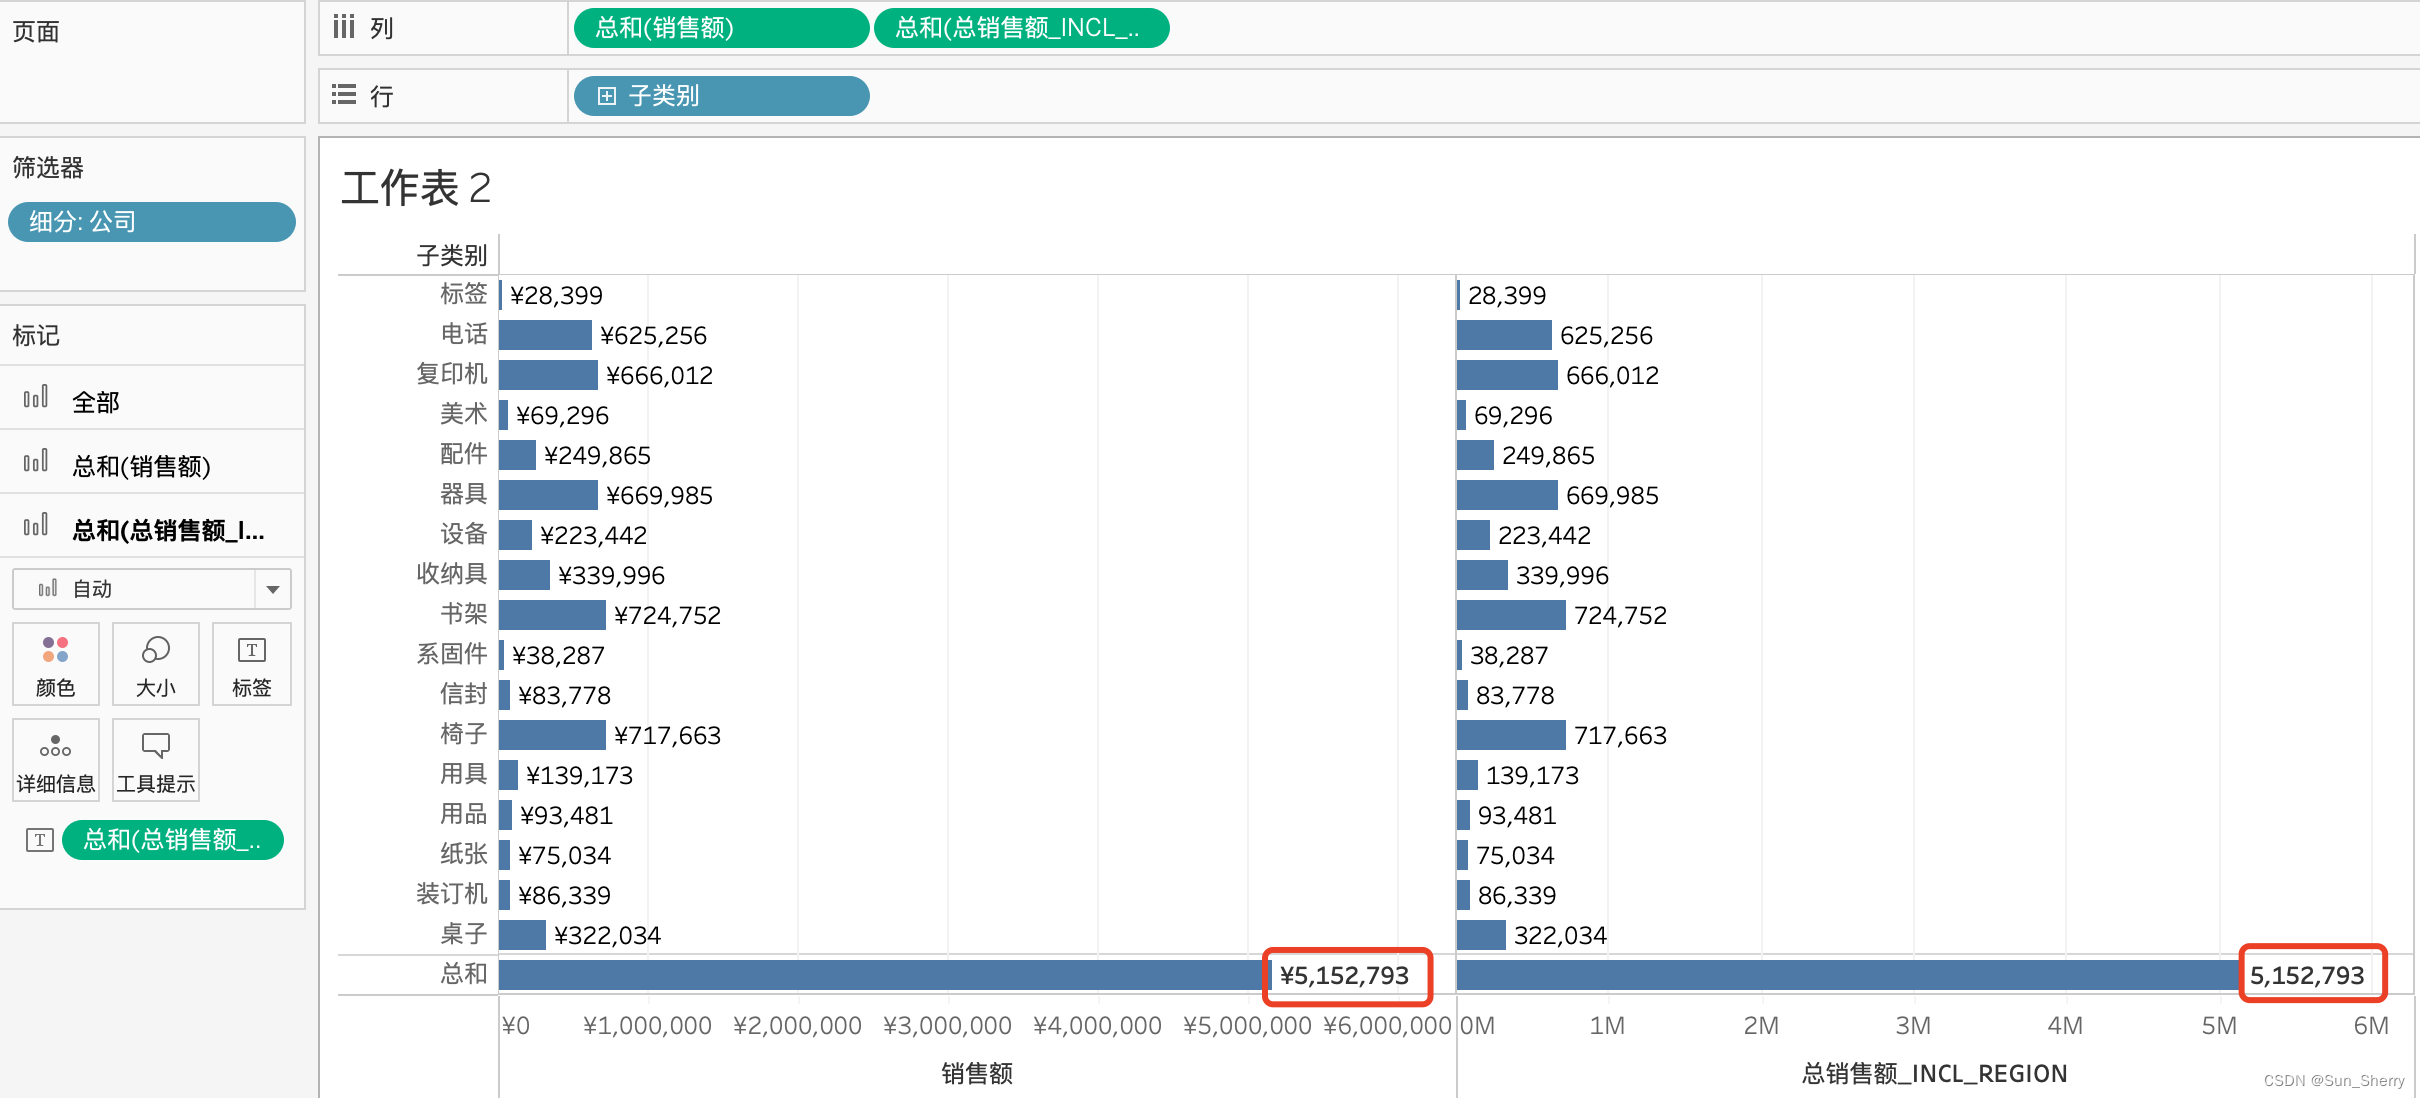Click the 总和(销售额) pill on columns
This screenshot has width=2420, height=1098.
click(x=720, y=28)
